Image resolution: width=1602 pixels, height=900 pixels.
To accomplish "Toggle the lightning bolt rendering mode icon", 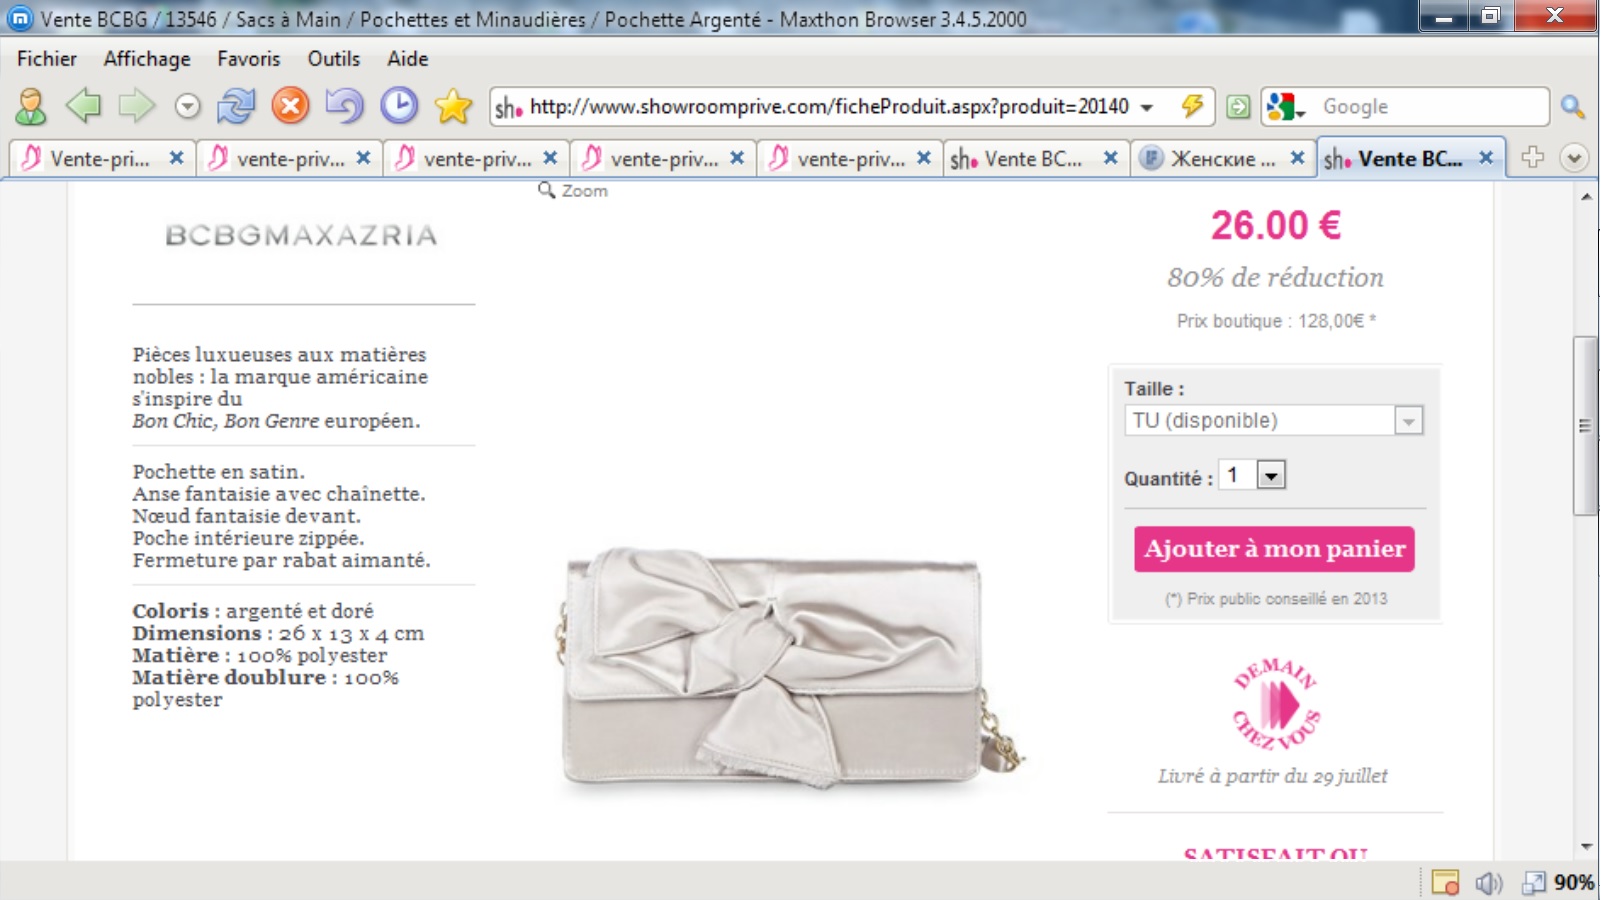I will [1192, 106].
